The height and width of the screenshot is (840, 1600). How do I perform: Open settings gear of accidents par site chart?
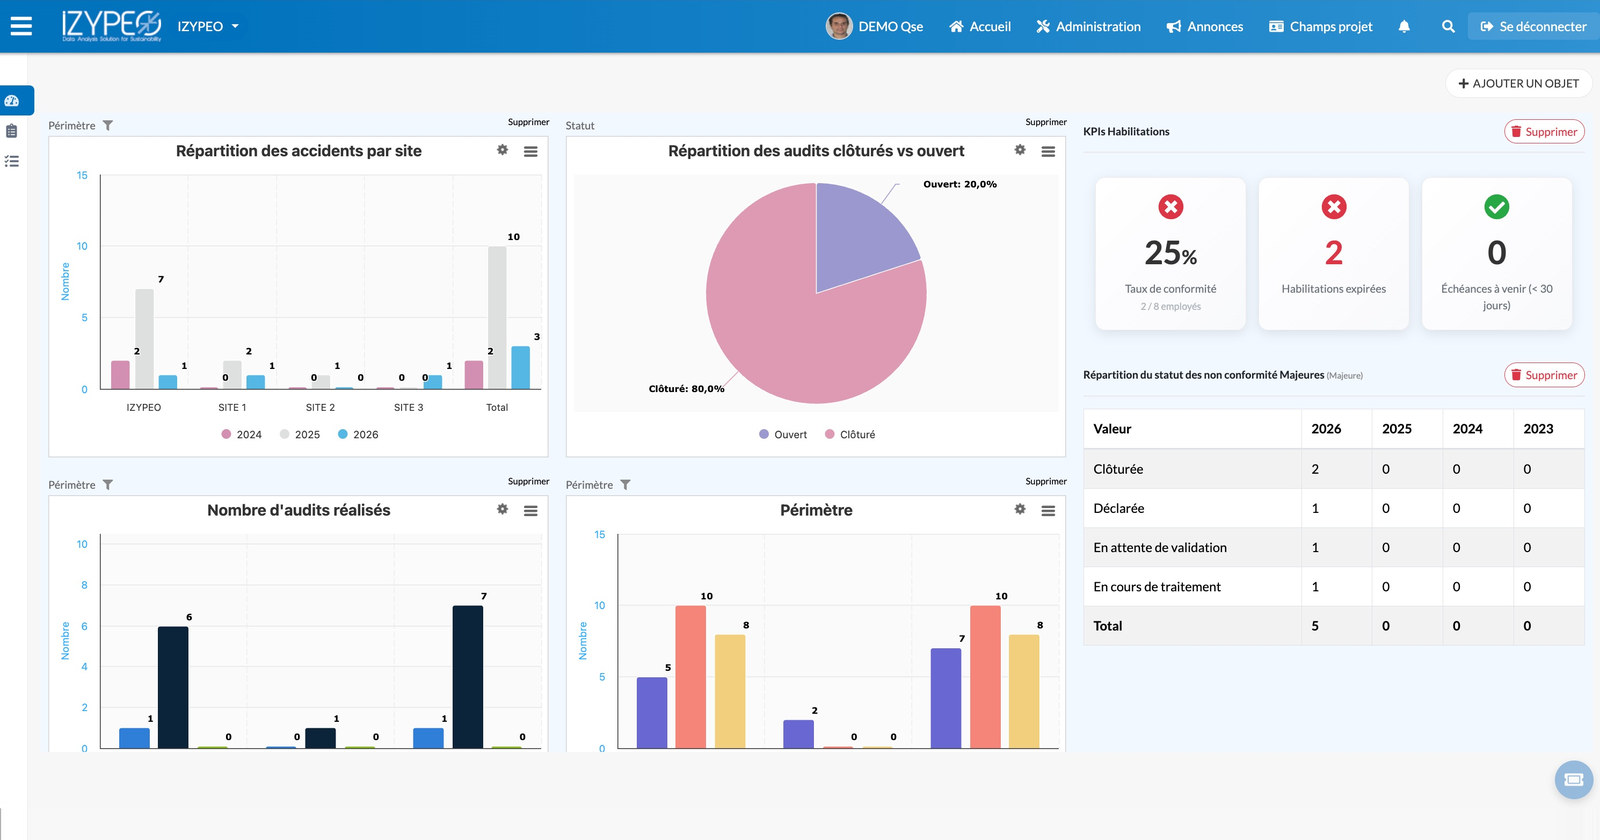[502, 150]
